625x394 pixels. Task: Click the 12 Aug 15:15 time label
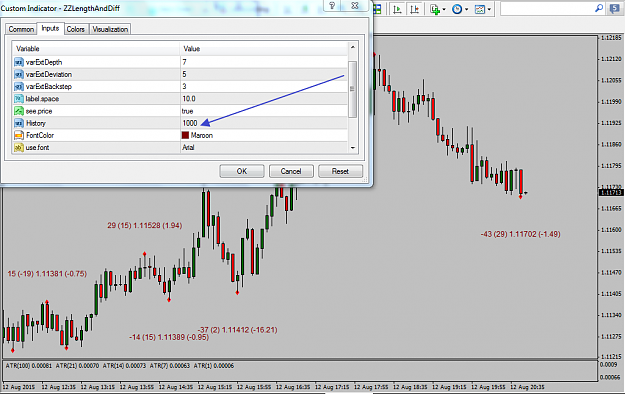click(x=215, y=387)
